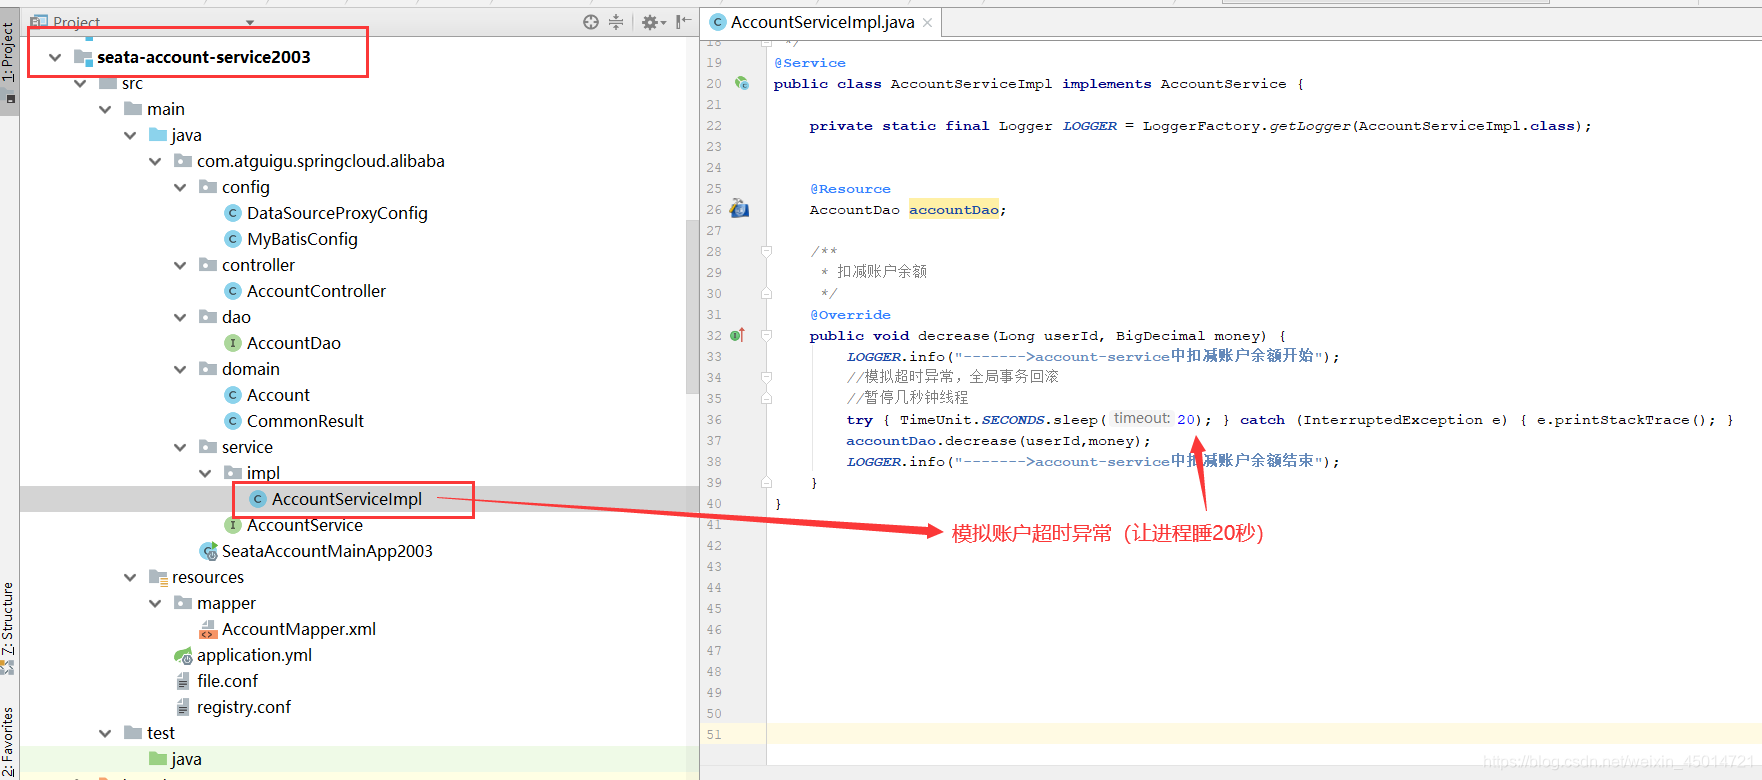
Task: Click the AccountMapper.xml file icon
Action: coord(208,629)
